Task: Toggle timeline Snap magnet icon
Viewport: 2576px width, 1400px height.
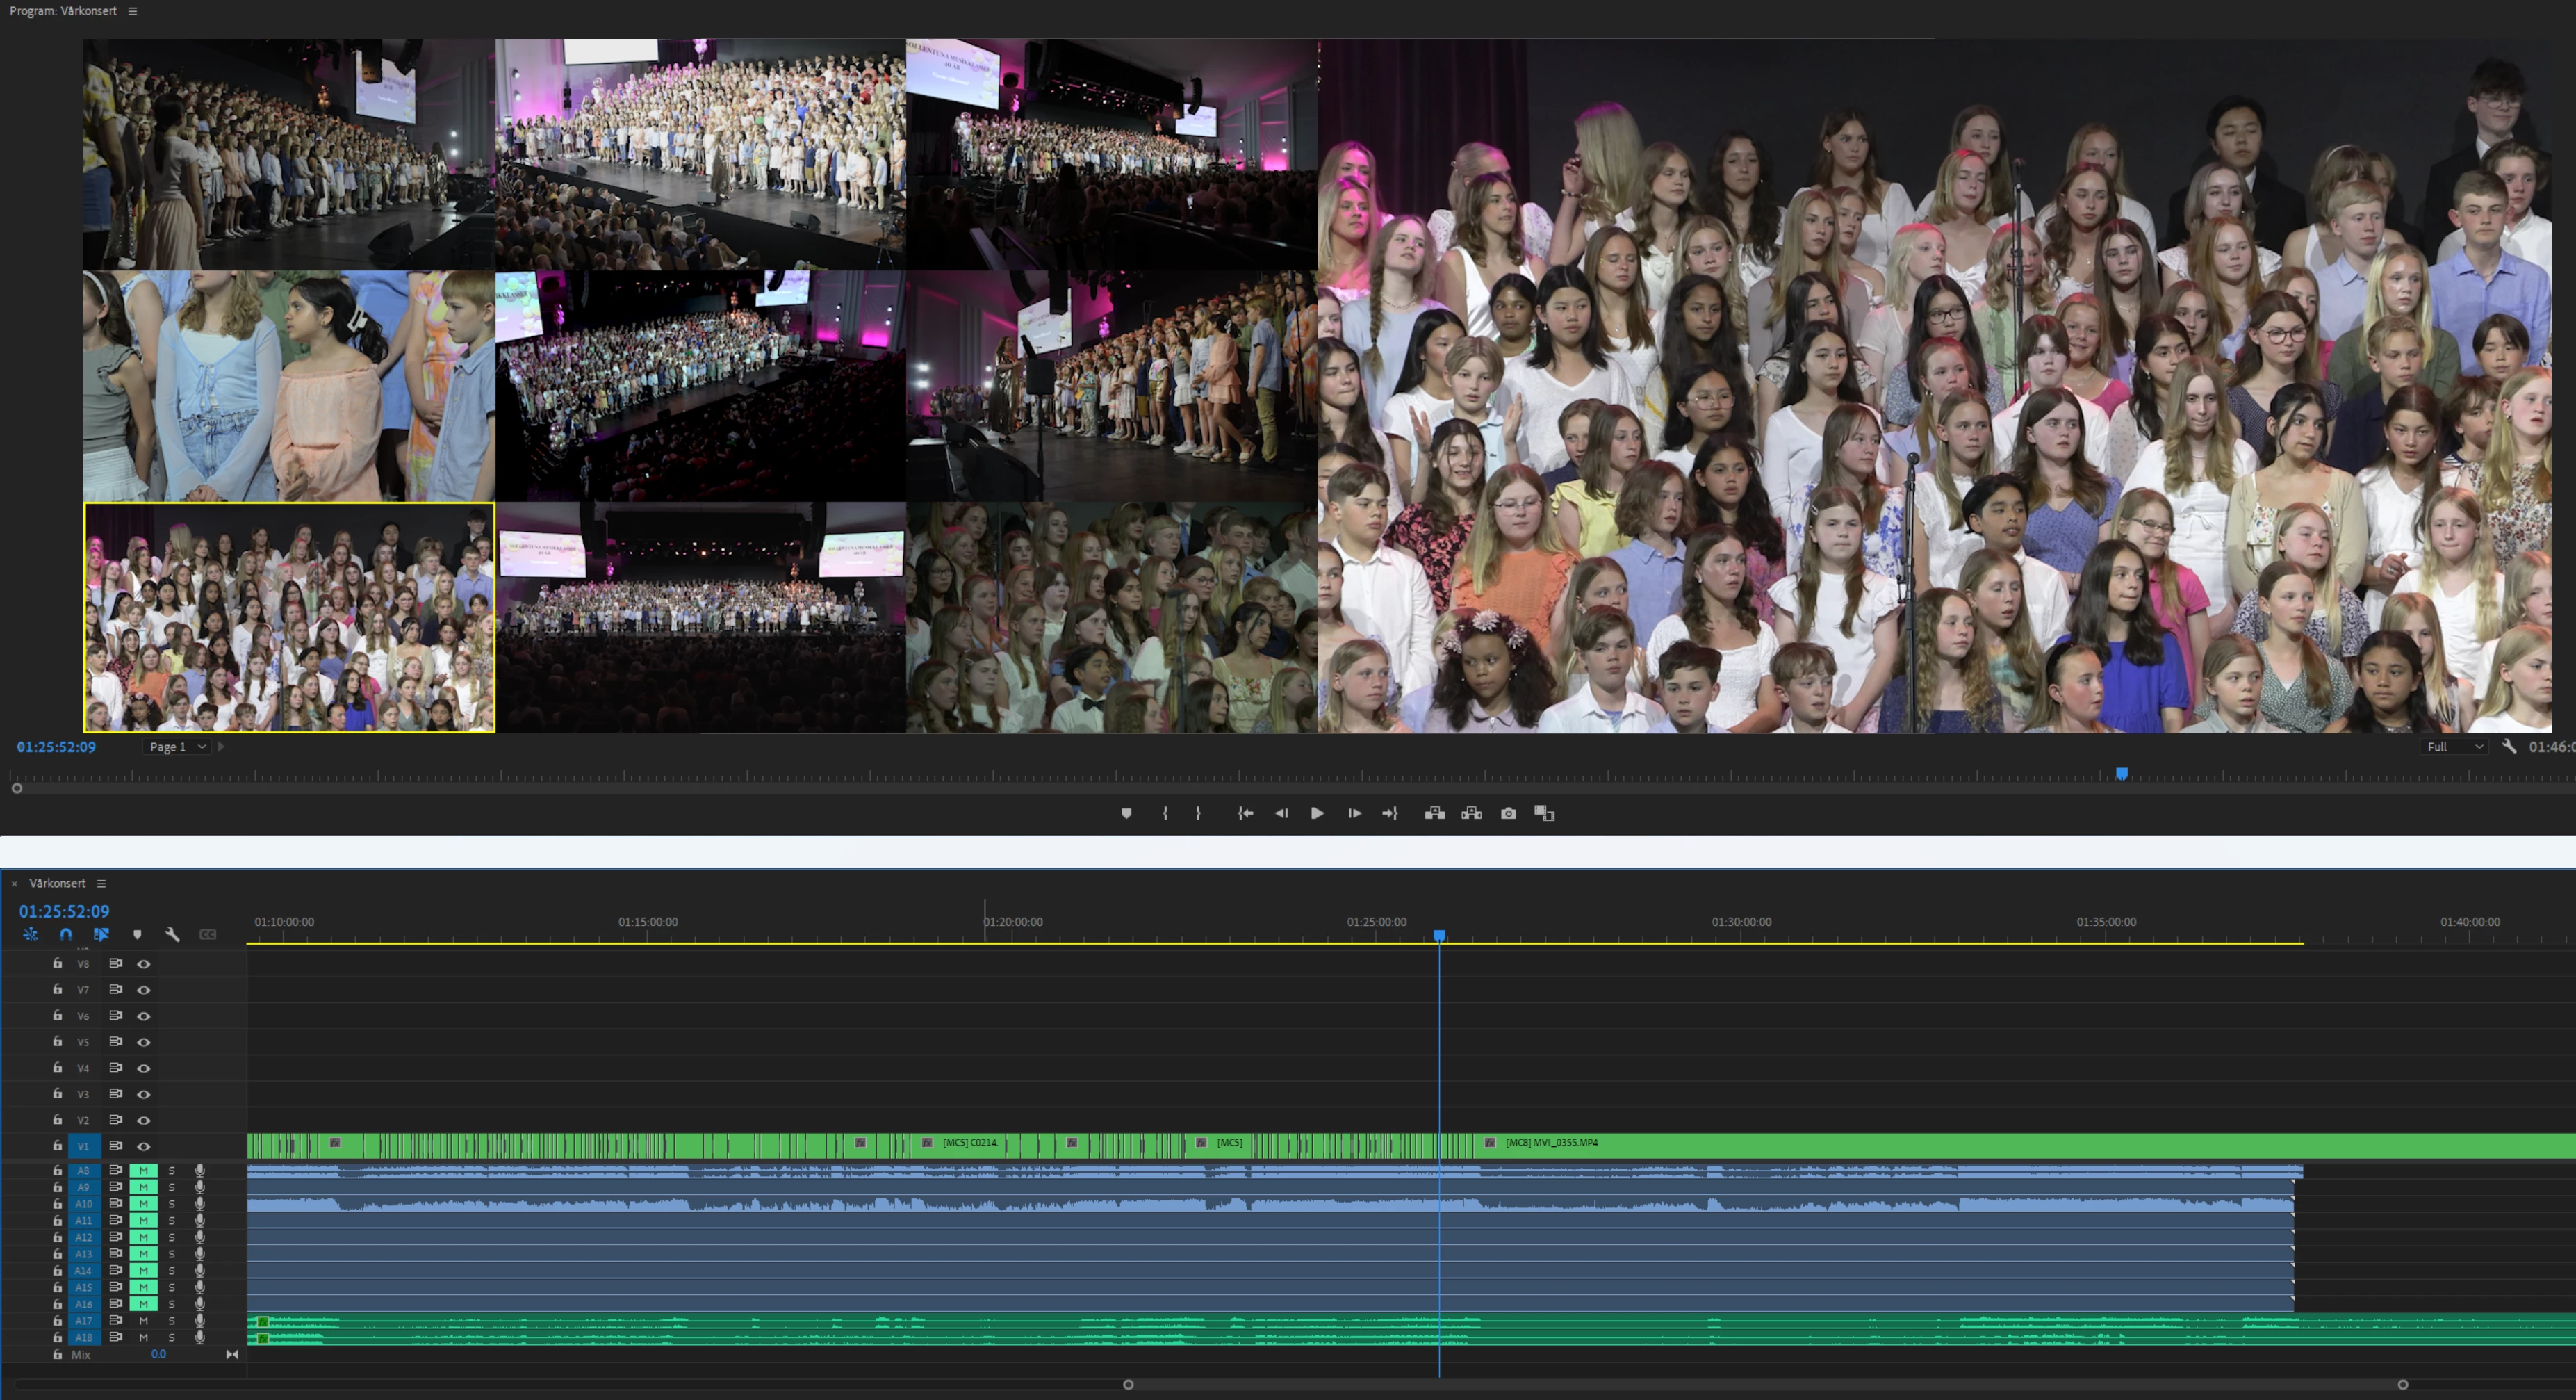Action: [x=66, y=934]
